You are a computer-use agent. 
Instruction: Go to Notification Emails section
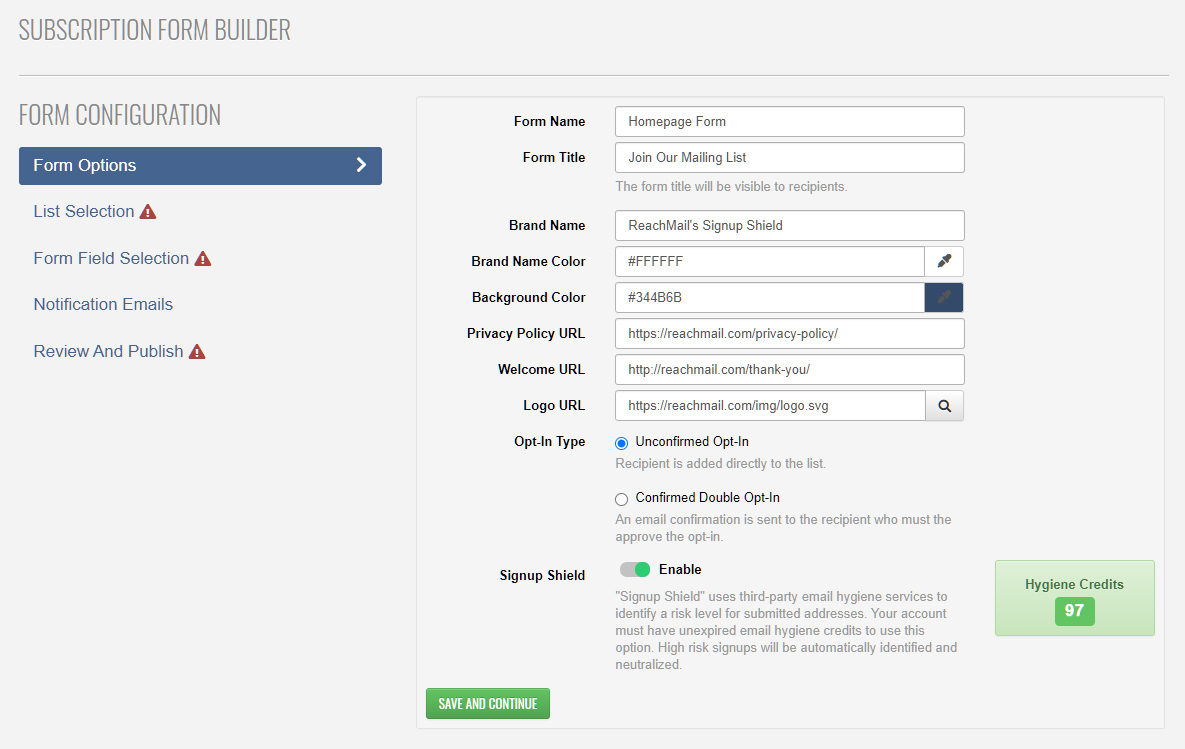[x=103, y=305]
